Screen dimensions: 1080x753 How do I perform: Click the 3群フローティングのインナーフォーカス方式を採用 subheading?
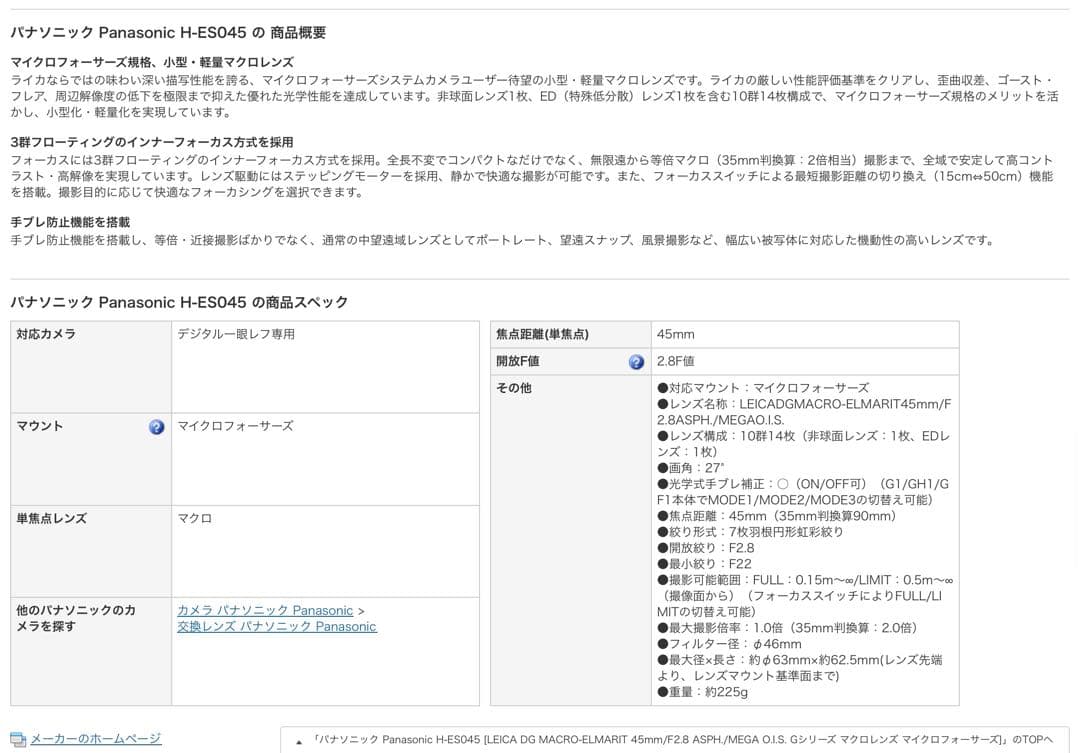coord(152,142)
